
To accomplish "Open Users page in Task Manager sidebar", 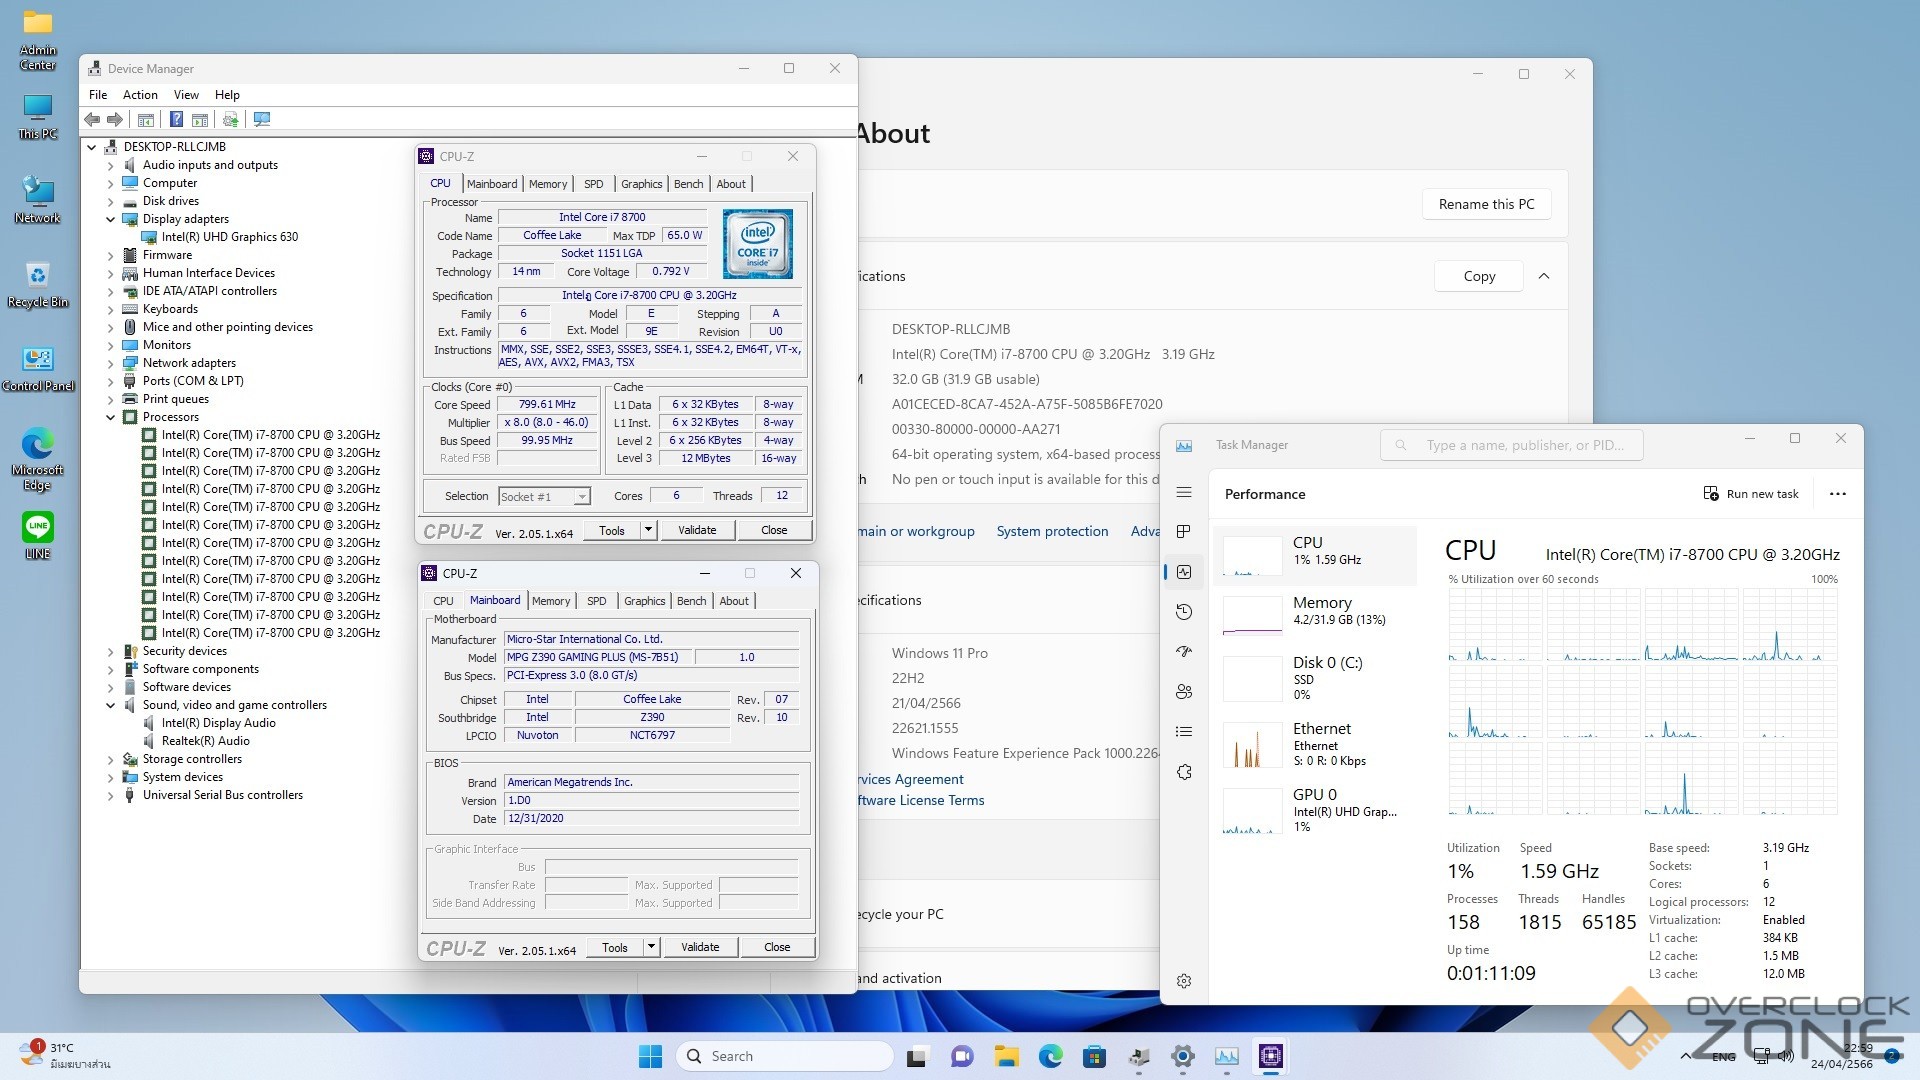I will pos(1184,691).
